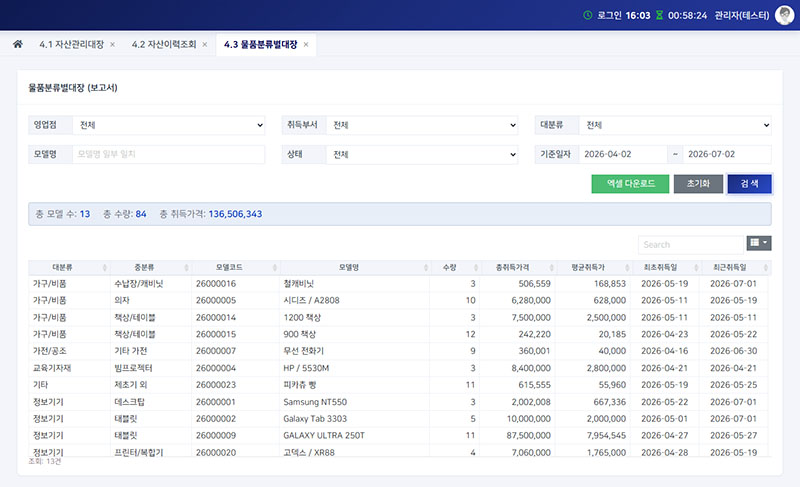Click the 엑셀 다운로드 button
This screenshot has width=800, height=487.
[x=630, y=184]
